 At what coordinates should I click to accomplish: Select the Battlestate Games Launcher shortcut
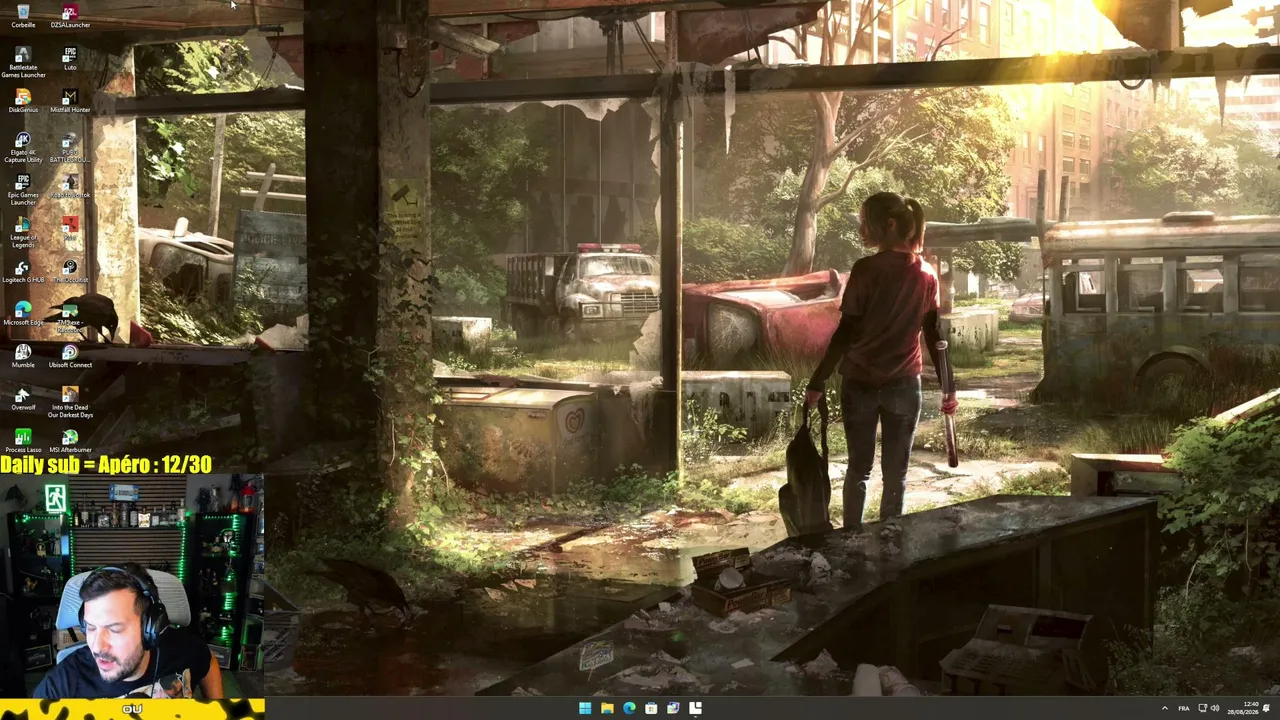coord(23,62)
